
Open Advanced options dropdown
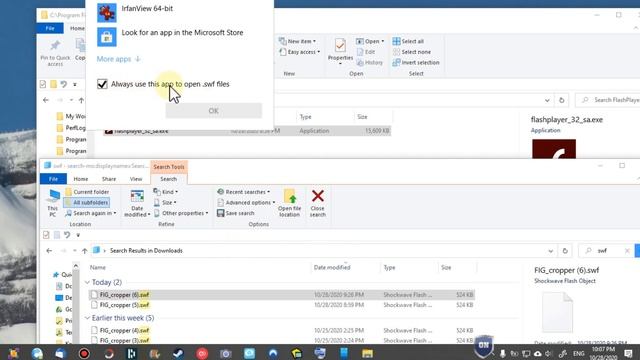(x=246, y=202)
